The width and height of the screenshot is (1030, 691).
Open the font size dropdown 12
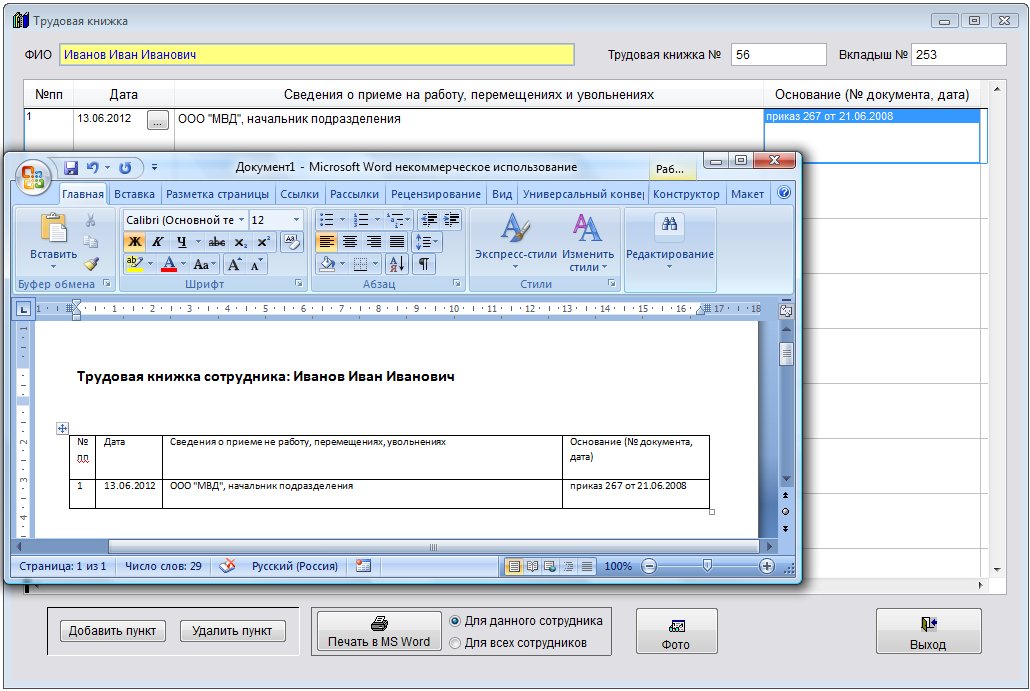(x=296, y=219)
